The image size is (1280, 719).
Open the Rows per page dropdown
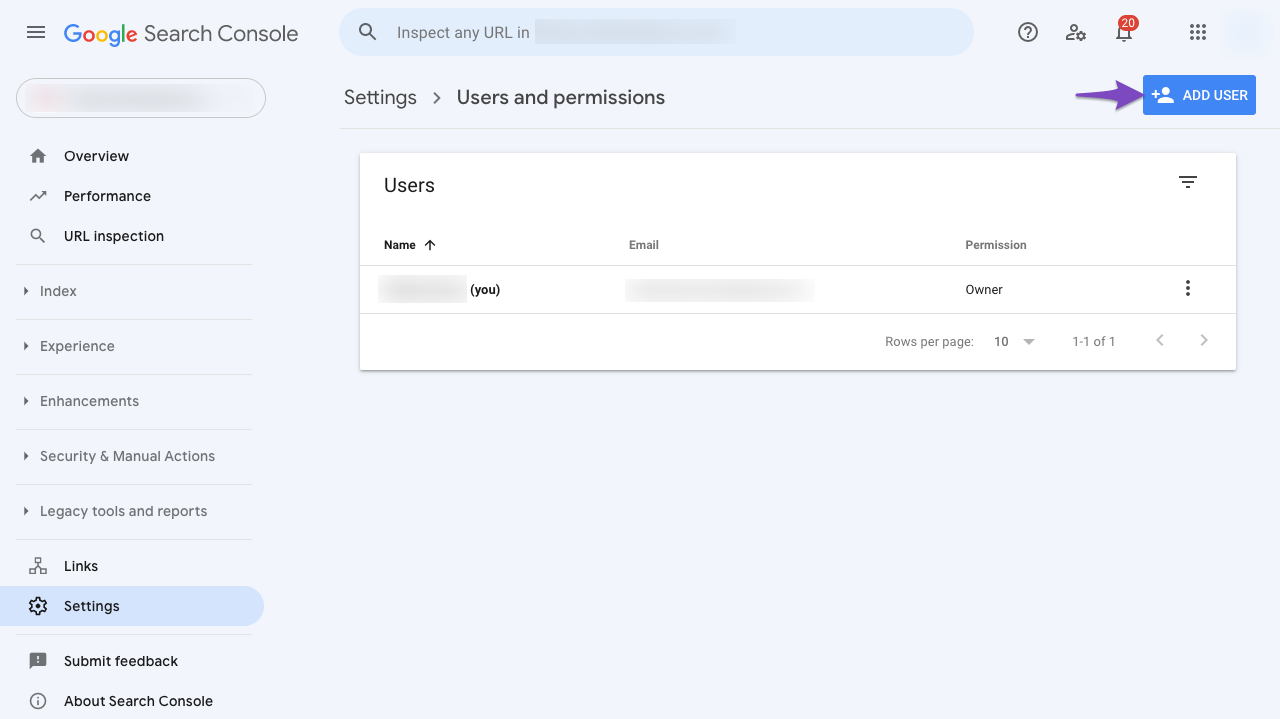point(1012,341)
